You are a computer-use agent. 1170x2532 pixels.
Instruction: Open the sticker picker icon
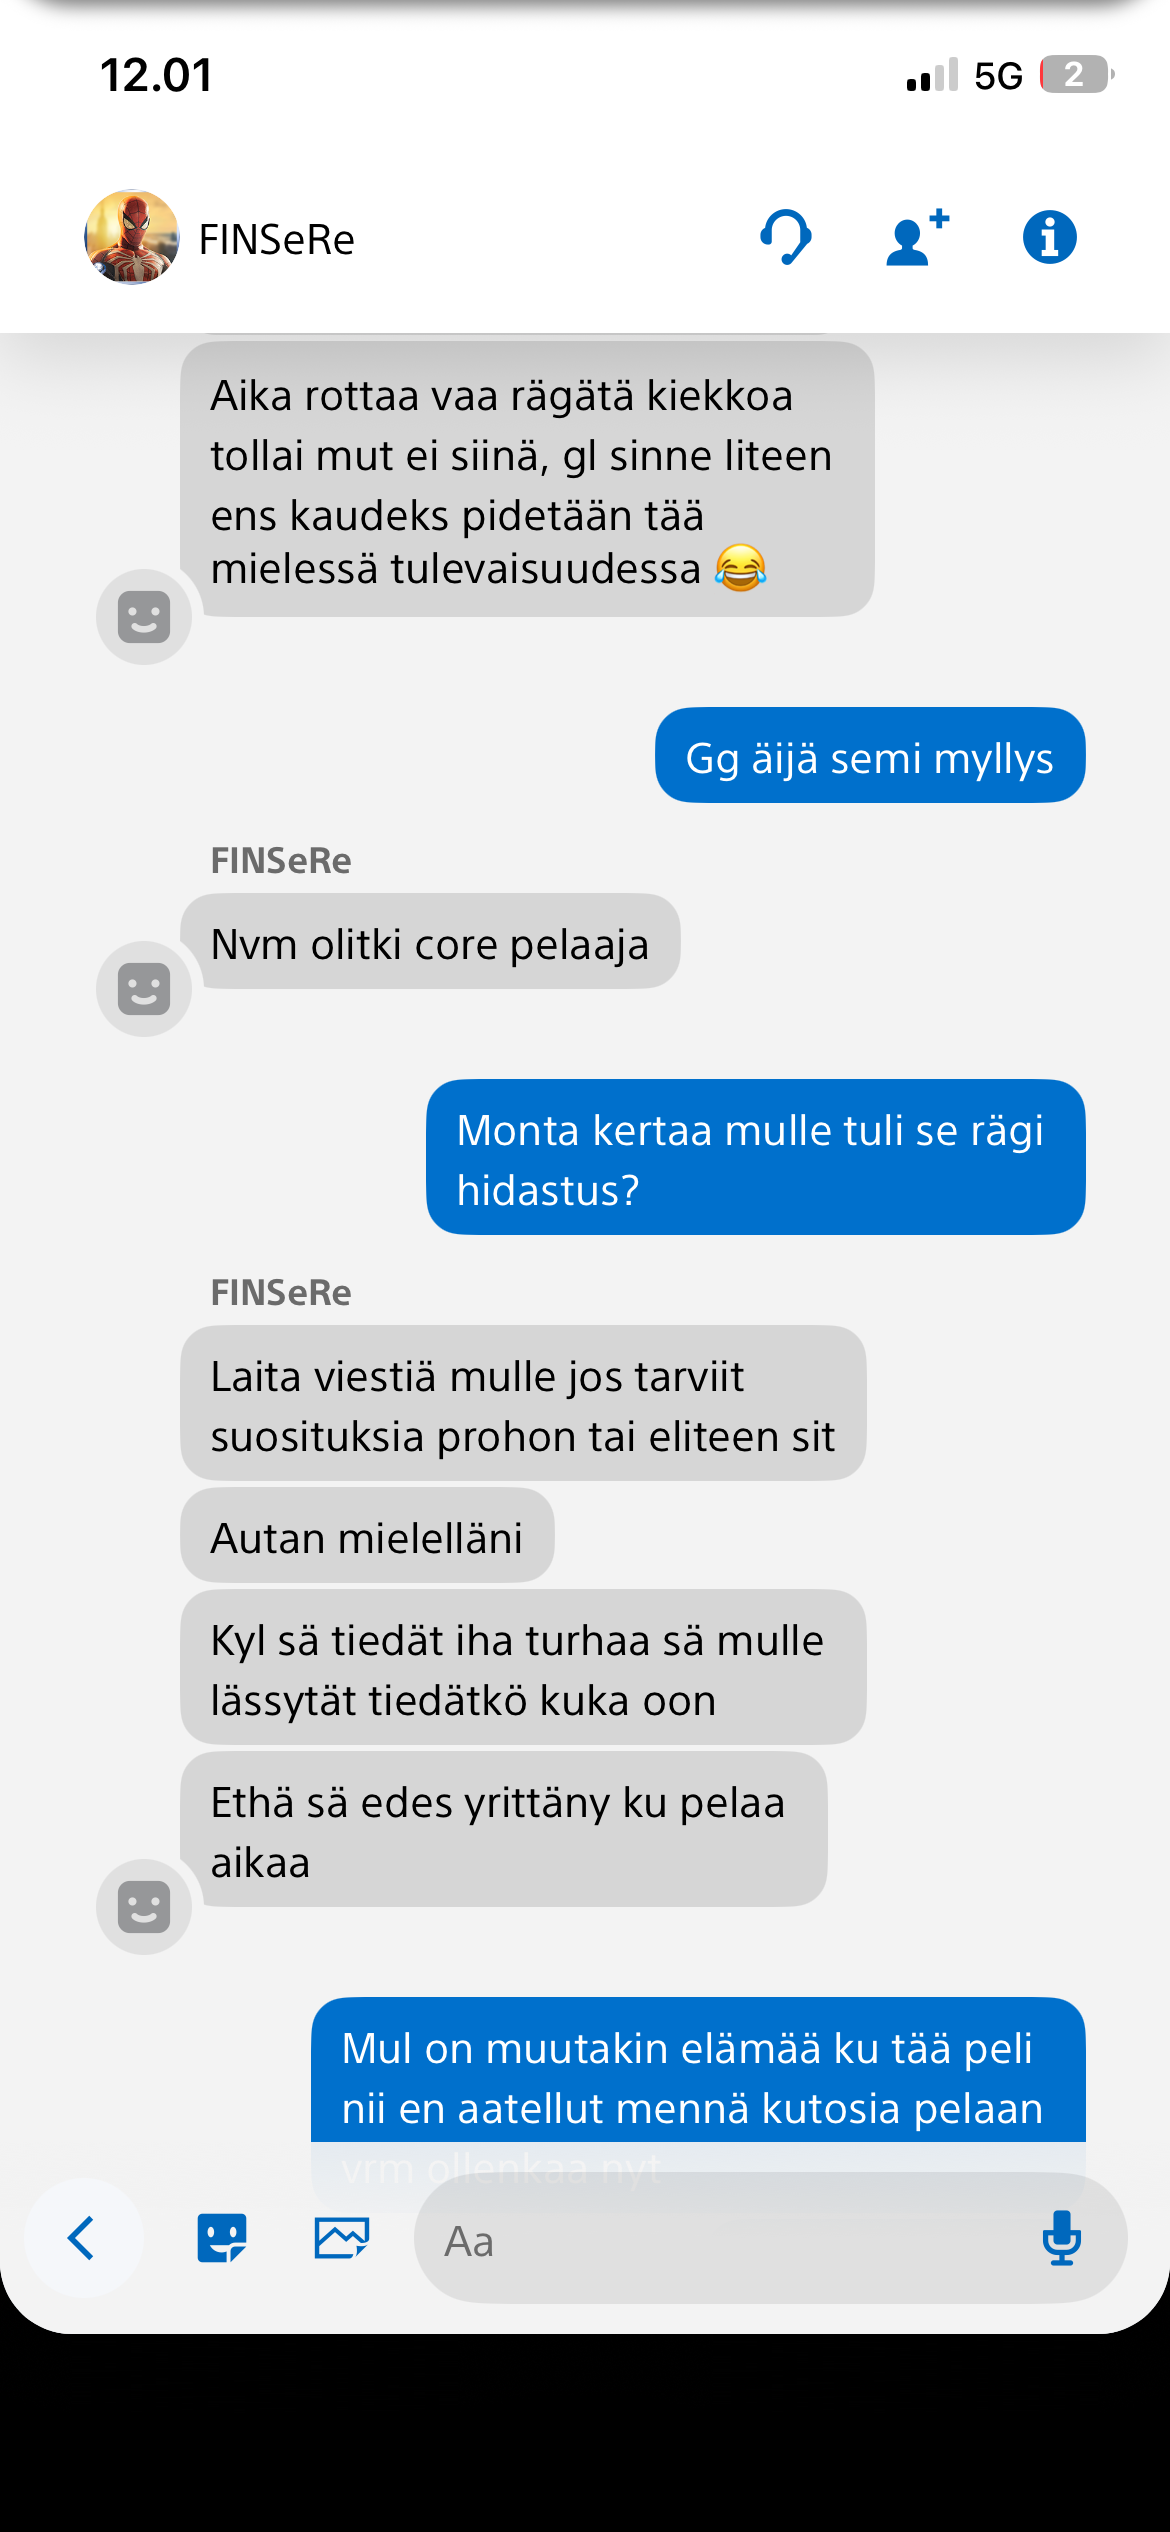[x=222, y=2238]
